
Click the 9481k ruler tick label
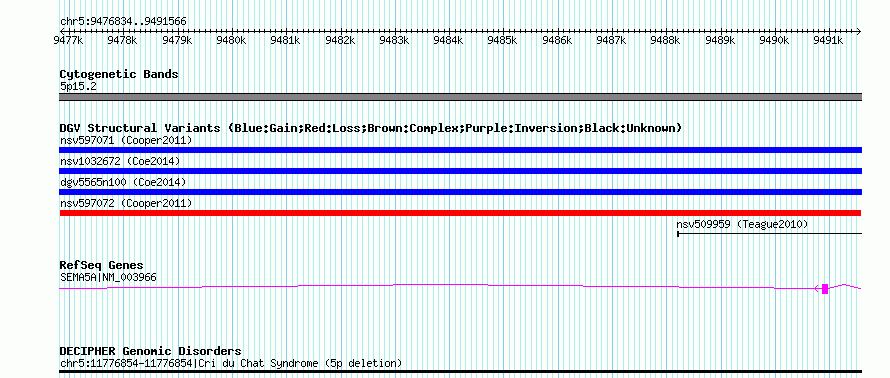(x=286, y=41)
